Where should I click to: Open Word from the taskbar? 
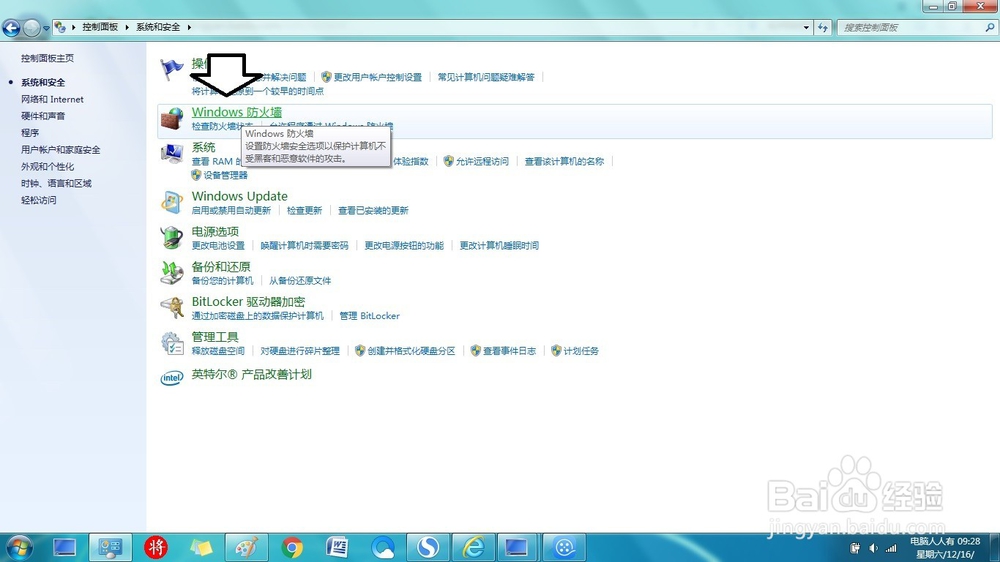pyautogui.click(x=337, y=547)
